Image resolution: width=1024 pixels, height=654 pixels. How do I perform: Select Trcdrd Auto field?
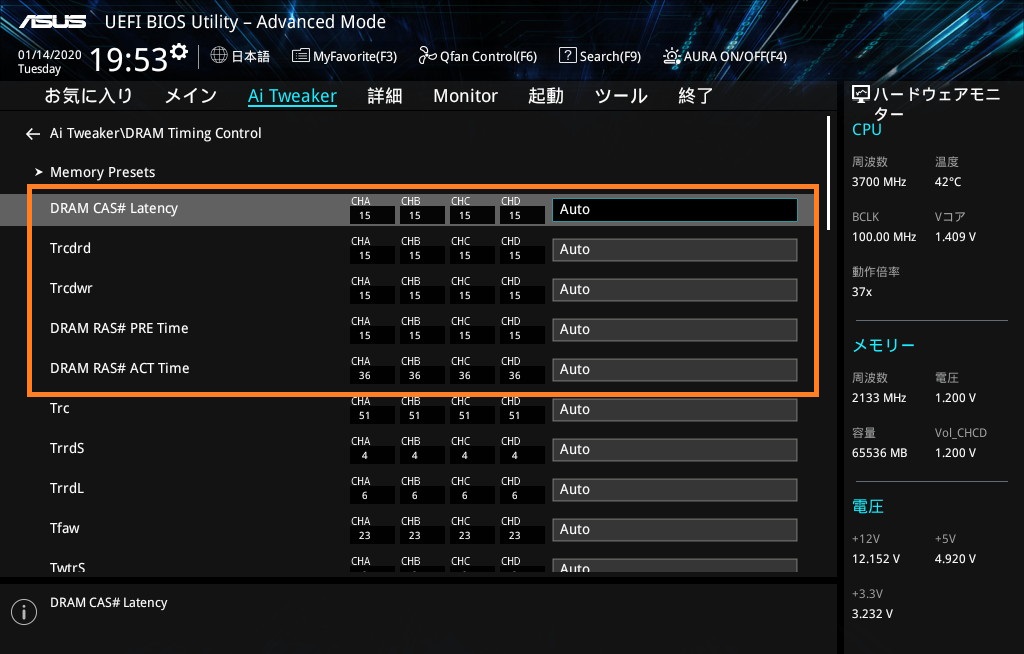click(x=675, y=250)
